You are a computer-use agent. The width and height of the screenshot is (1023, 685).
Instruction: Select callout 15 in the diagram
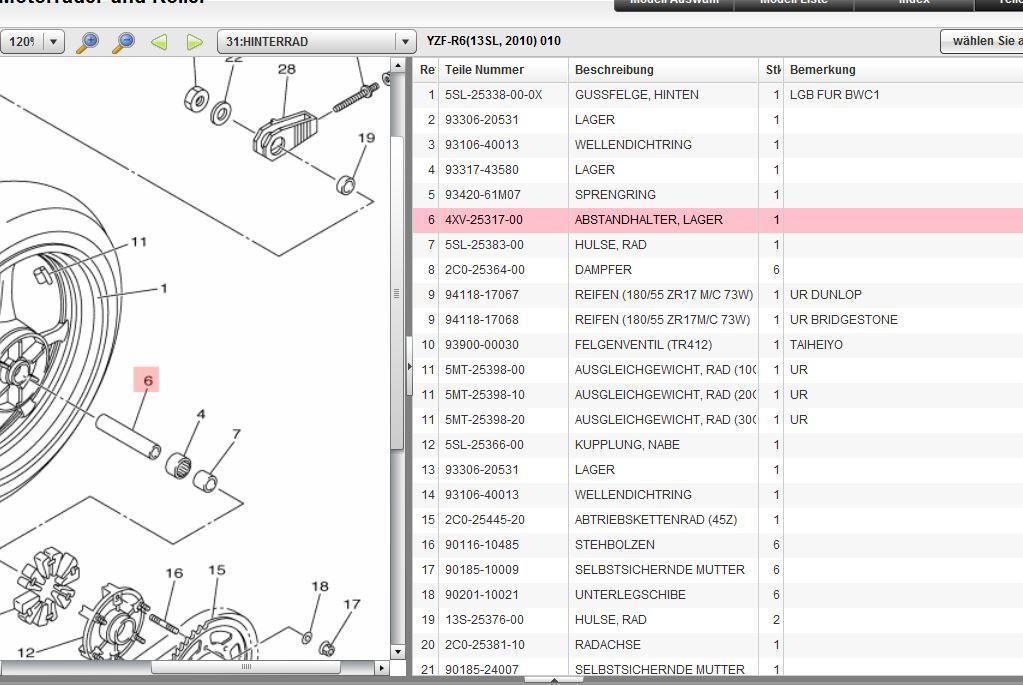217,570
